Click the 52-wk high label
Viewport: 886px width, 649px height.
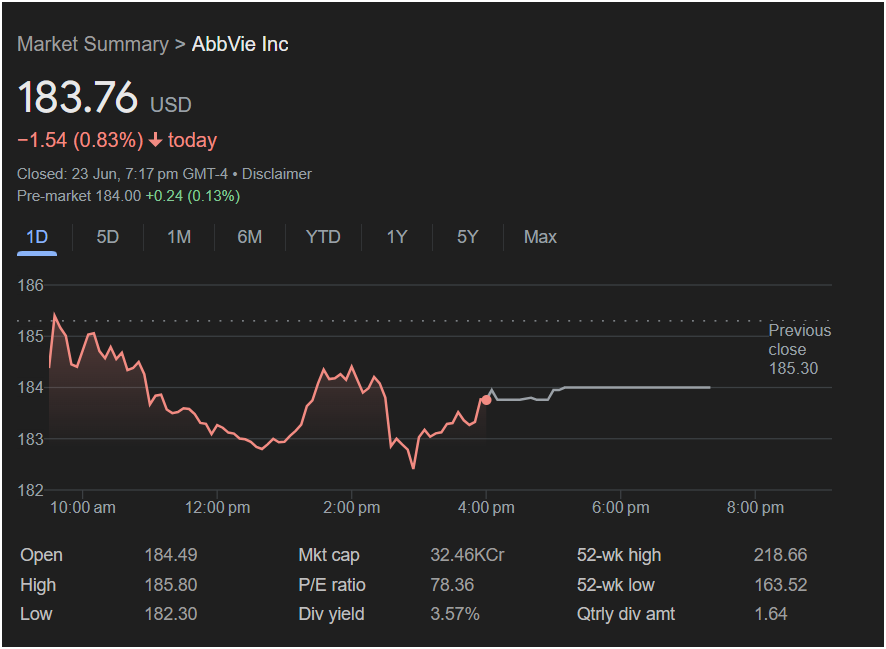(619, 555)
